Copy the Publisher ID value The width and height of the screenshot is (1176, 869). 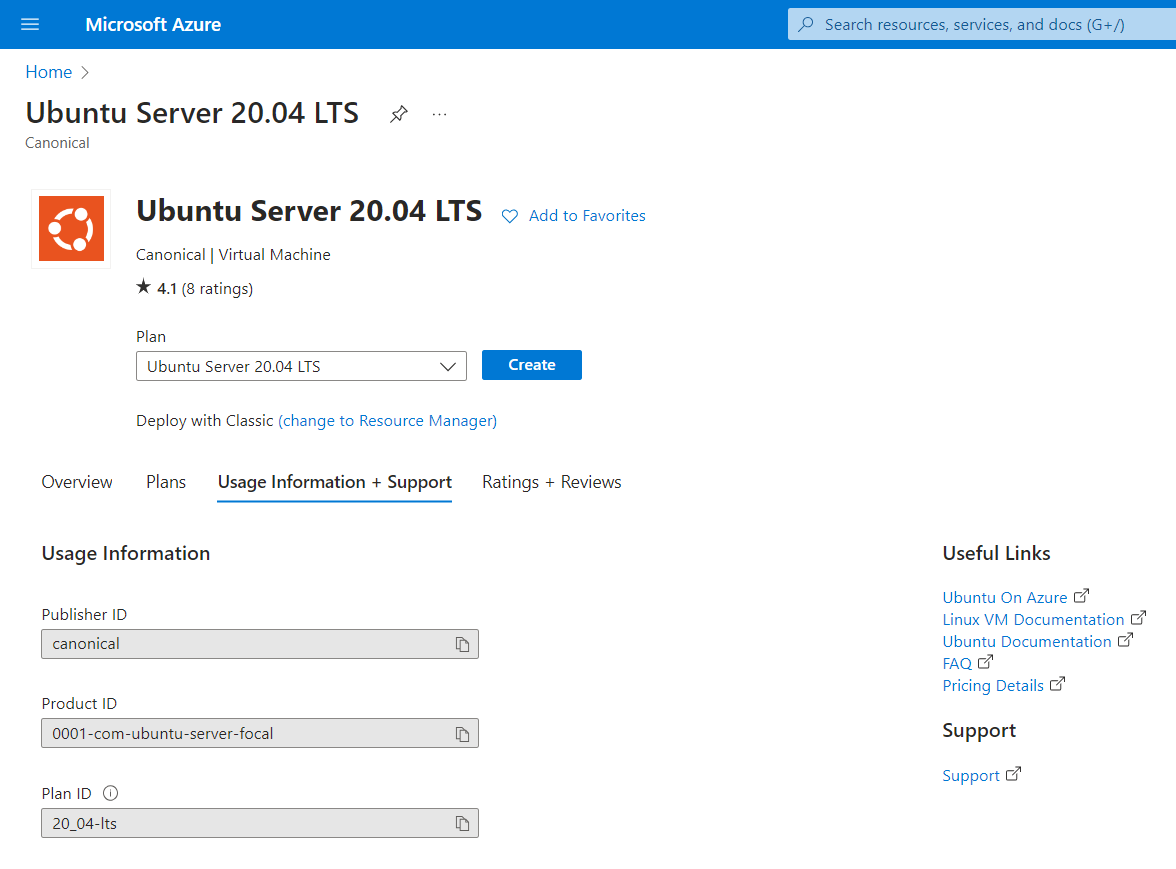(x=462, y=644)
